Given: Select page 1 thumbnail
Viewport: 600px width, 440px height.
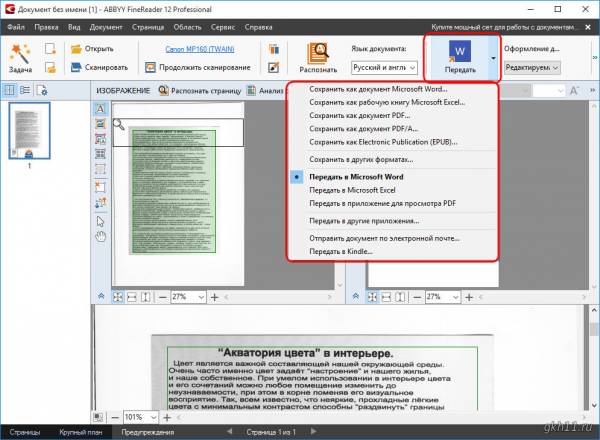Looking at the screenshot, I should [x=30, y=130].
